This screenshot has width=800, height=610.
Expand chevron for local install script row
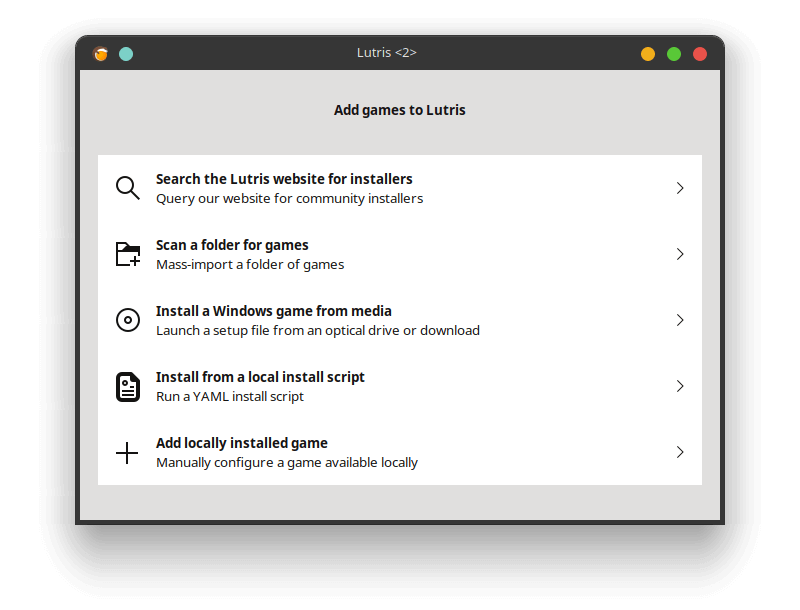[680, 386]
